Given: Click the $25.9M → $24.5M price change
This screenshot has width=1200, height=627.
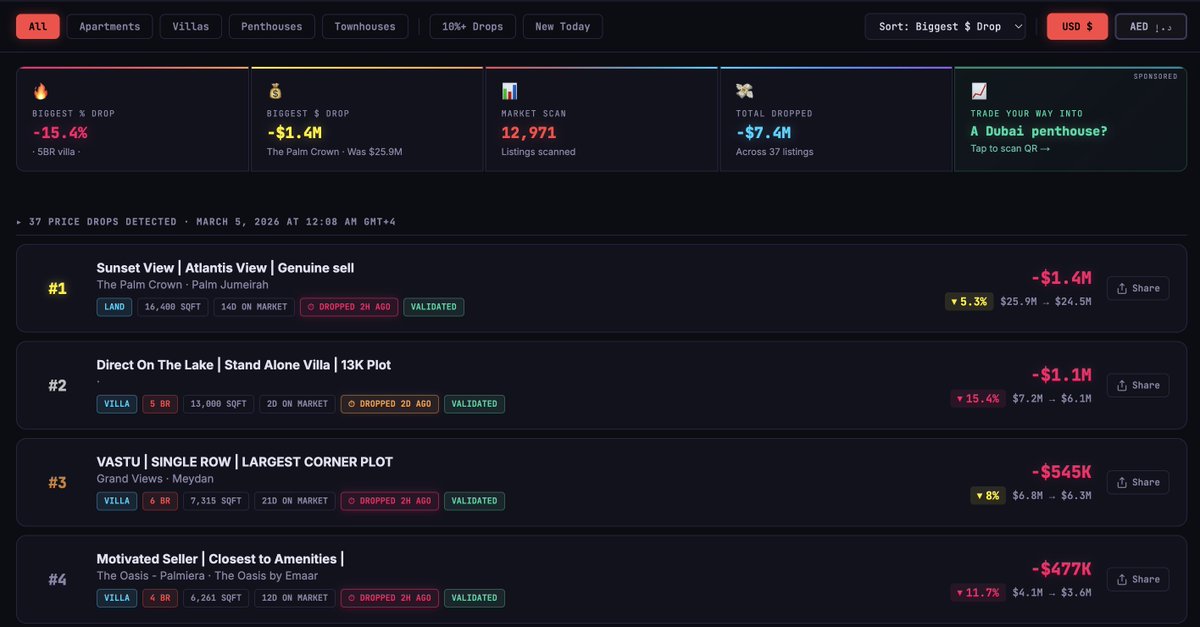Looking at the screenshot, I should tap(1046, 301).
